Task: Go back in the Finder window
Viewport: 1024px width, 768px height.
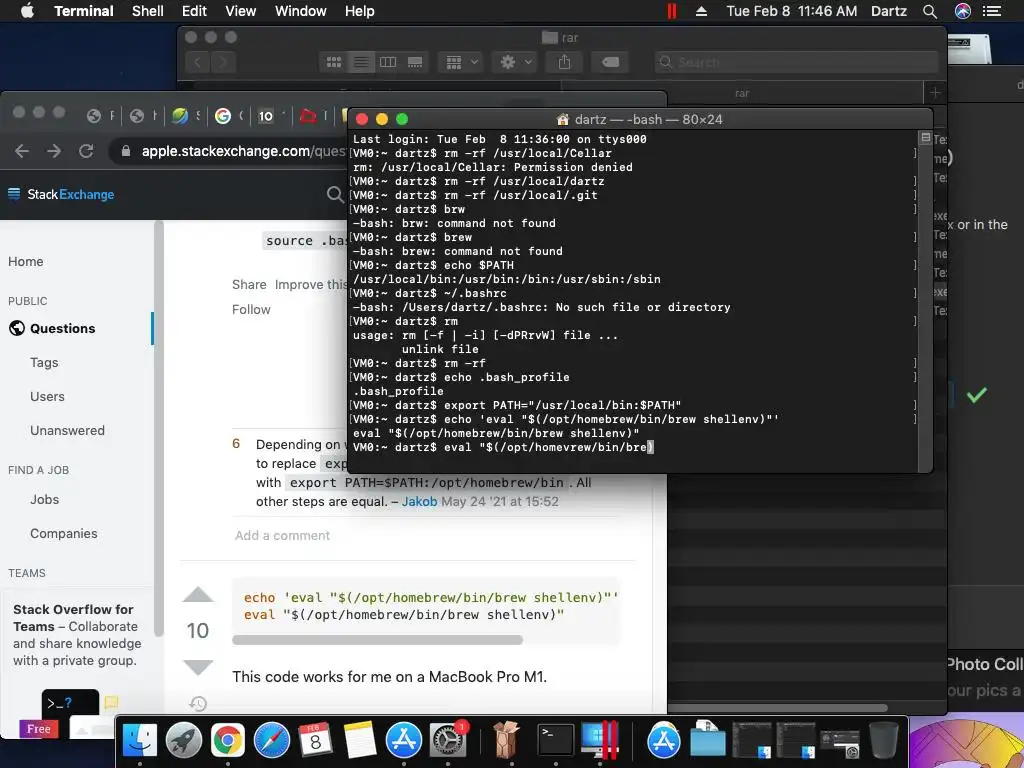Action: (x=197, y=62)
